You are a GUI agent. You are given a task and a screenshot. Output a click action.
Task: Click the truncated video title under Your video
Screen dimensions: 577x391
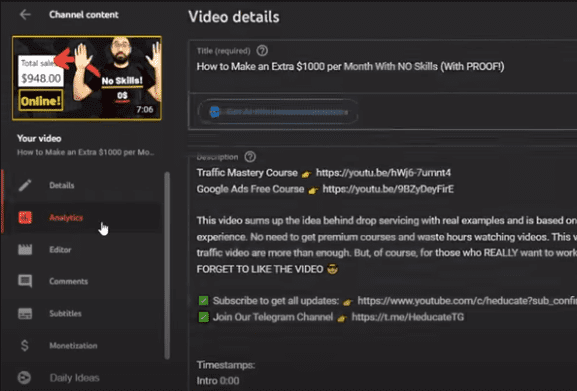[x=85, y=152]
